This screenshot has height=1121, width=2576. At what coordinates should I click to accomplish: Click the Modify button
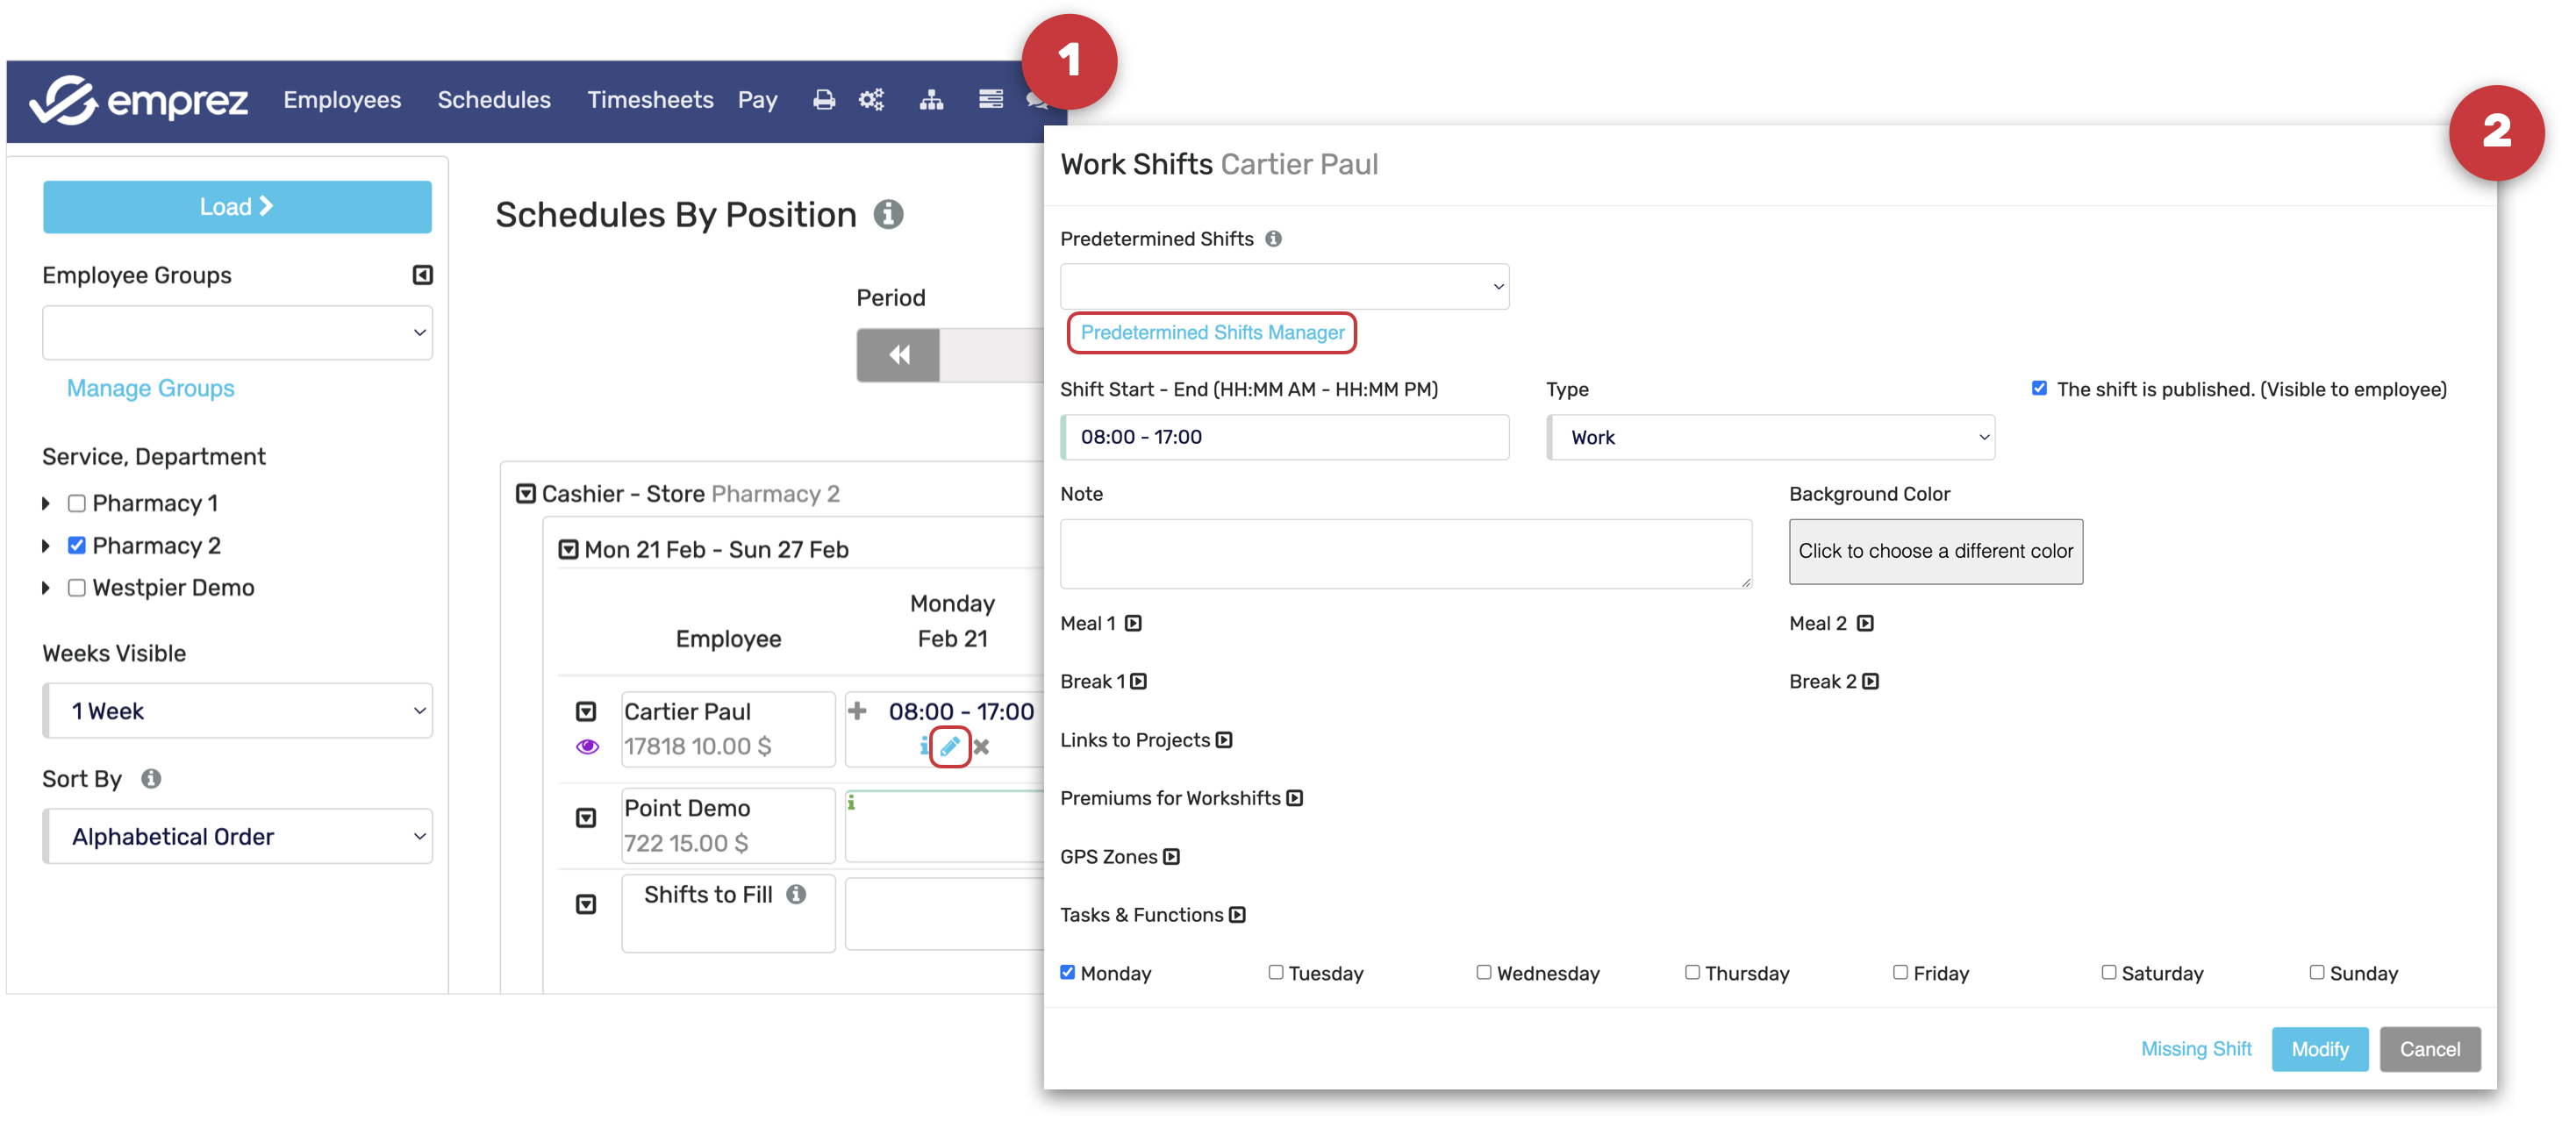tap(2318, 1049)
